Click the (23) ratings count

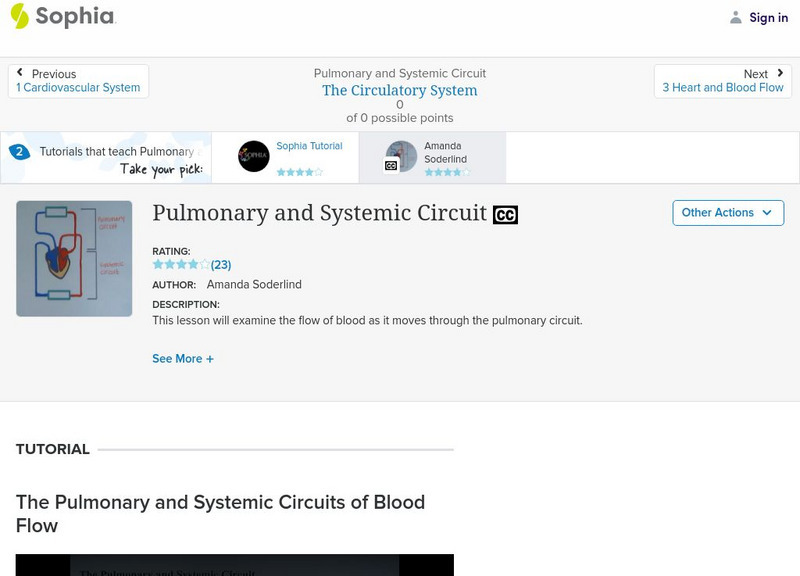click(x=221, y=265)
